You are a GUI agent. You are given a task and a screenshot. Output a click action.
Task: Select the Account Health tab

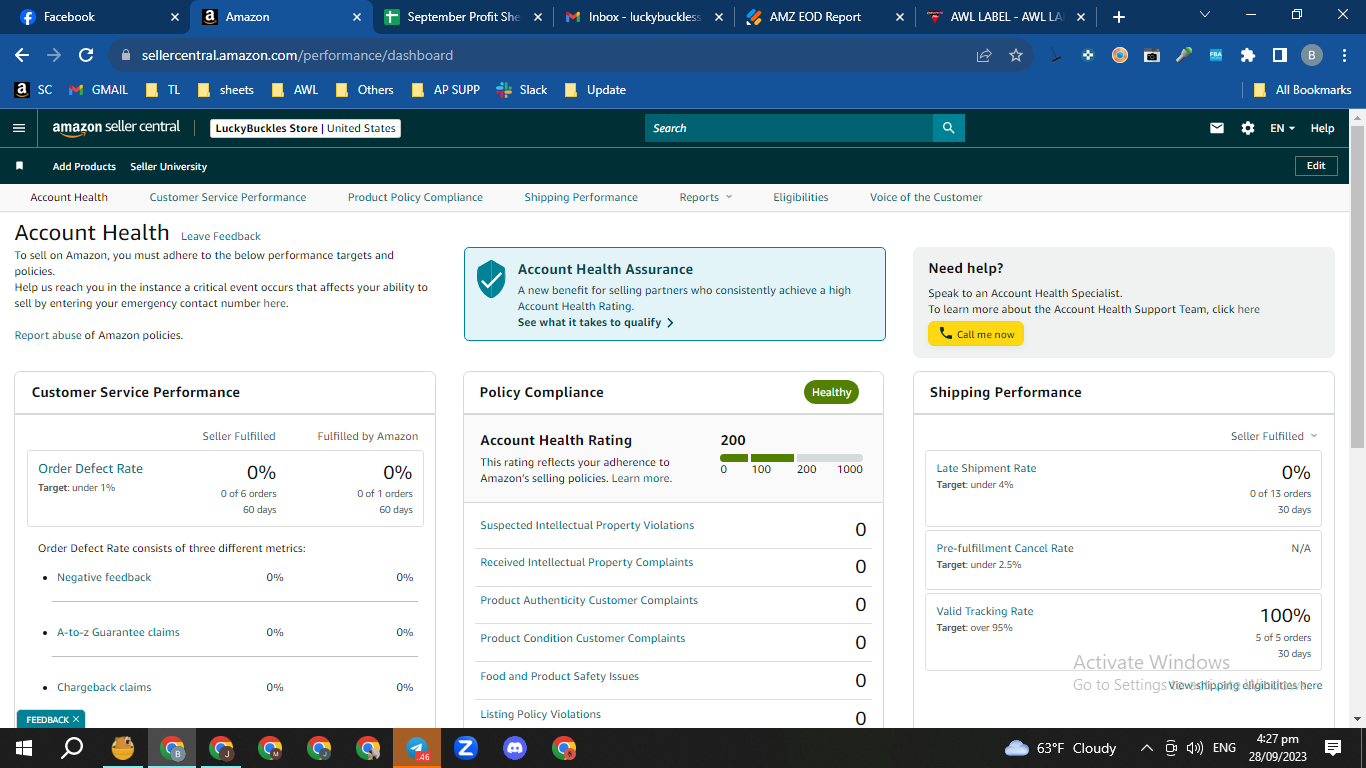coord(69,197)
